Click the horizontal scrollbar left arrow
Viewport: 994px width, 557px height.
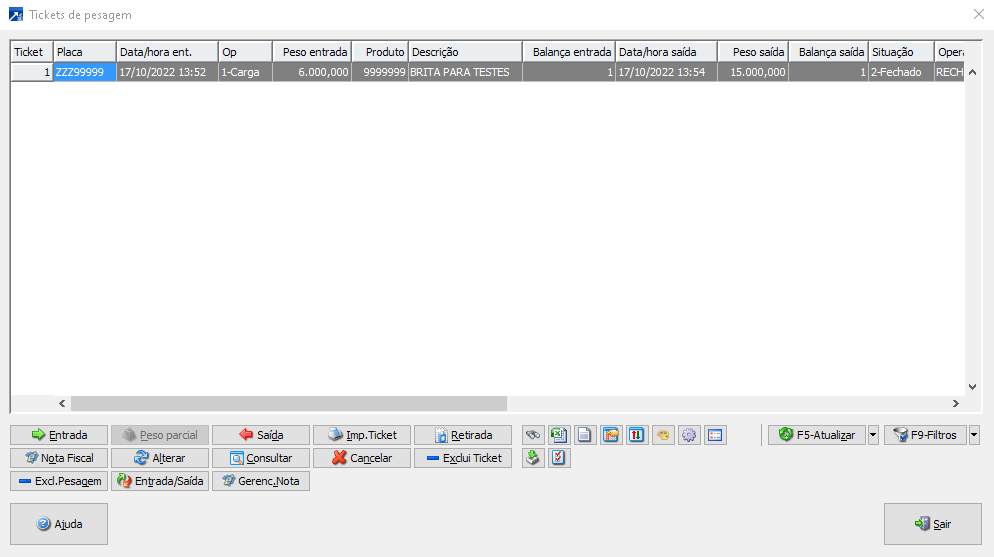[62, 404]
